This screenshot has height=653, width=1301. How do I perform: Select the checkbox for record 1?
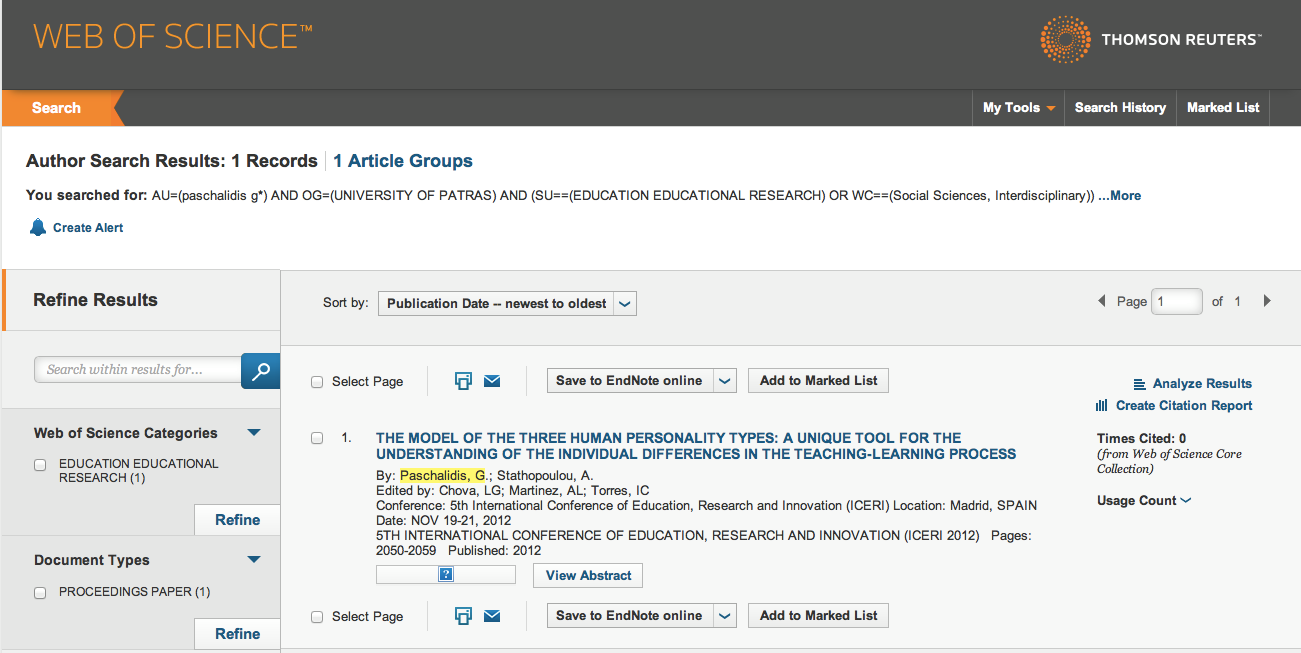[317, 438]
